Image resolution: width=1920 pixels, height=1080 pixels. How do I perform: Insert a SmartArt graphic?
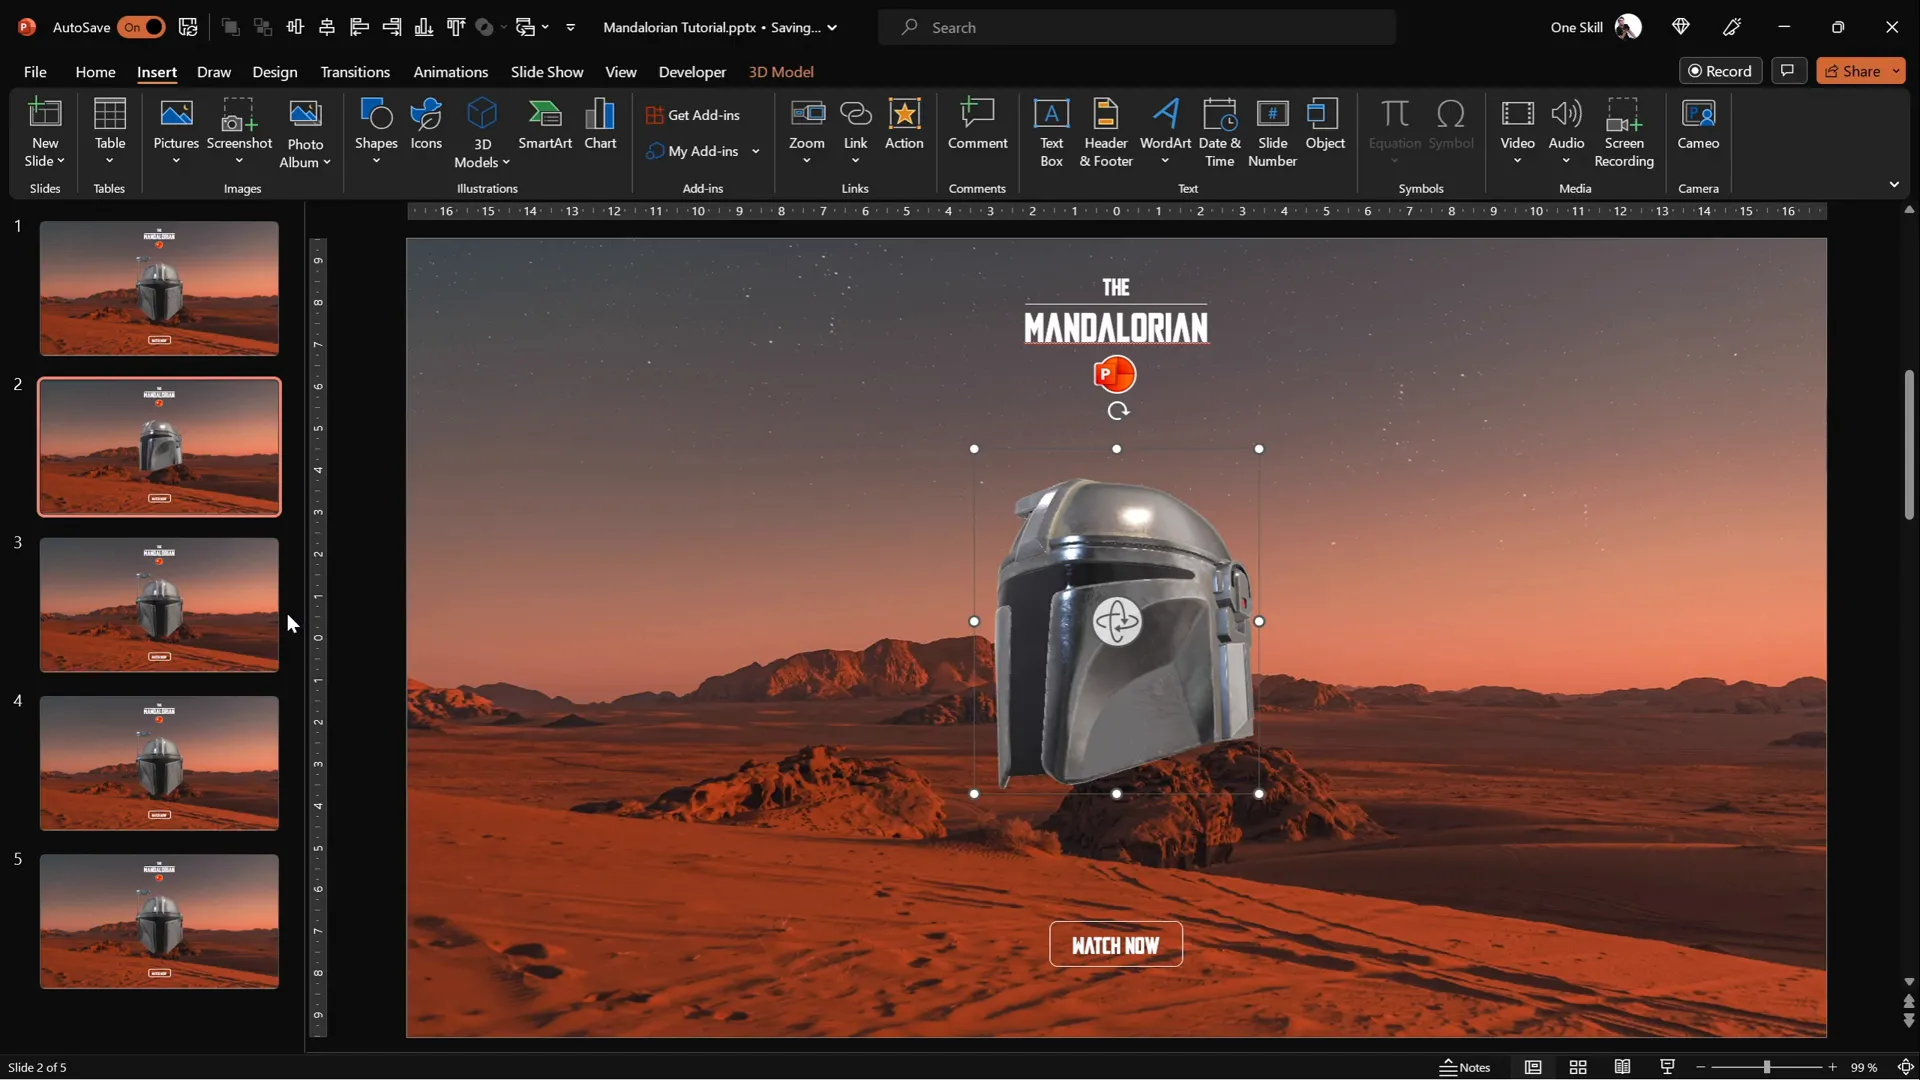pyautogui.click(x=545, y=125)
